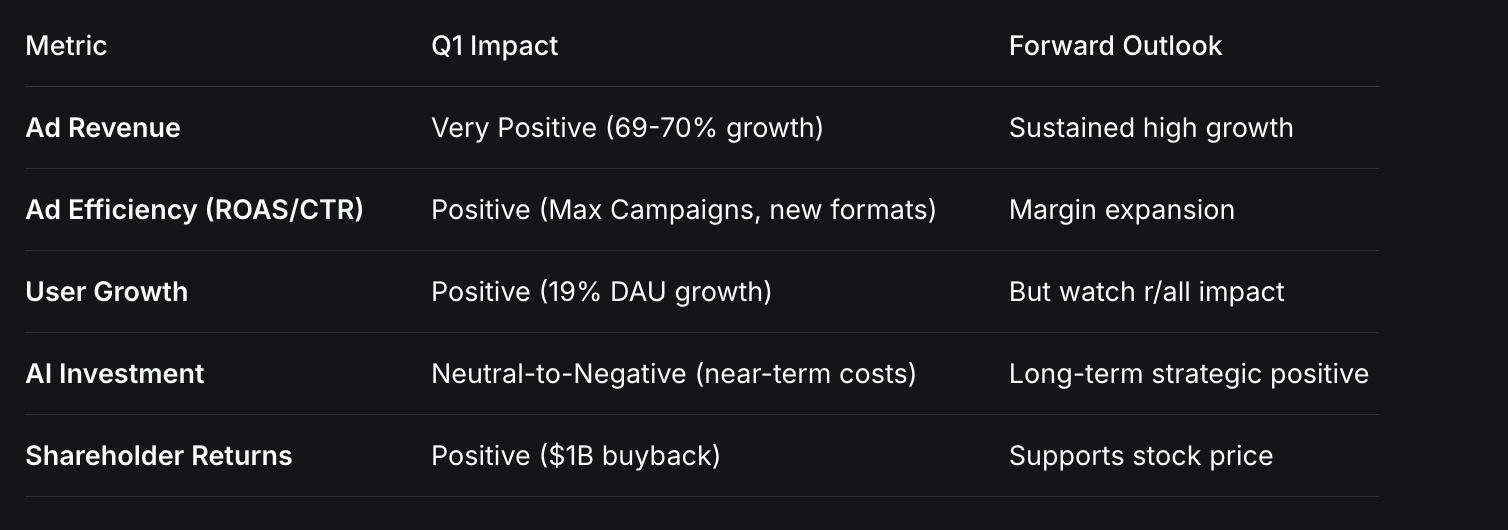Click the '$1B buyback' text

630,456
